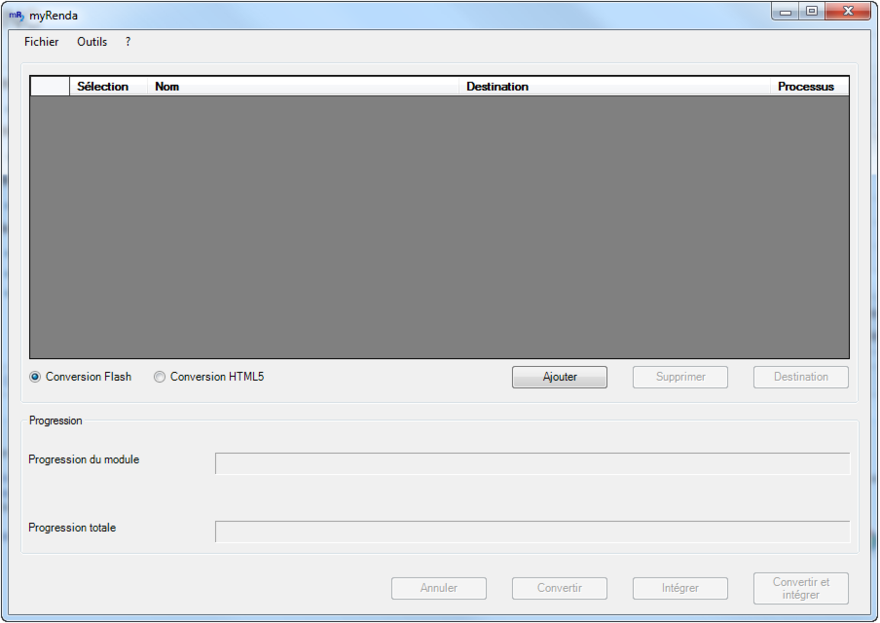
Task: Click the Destination button beside Supprimer
Action: (801, 377)
